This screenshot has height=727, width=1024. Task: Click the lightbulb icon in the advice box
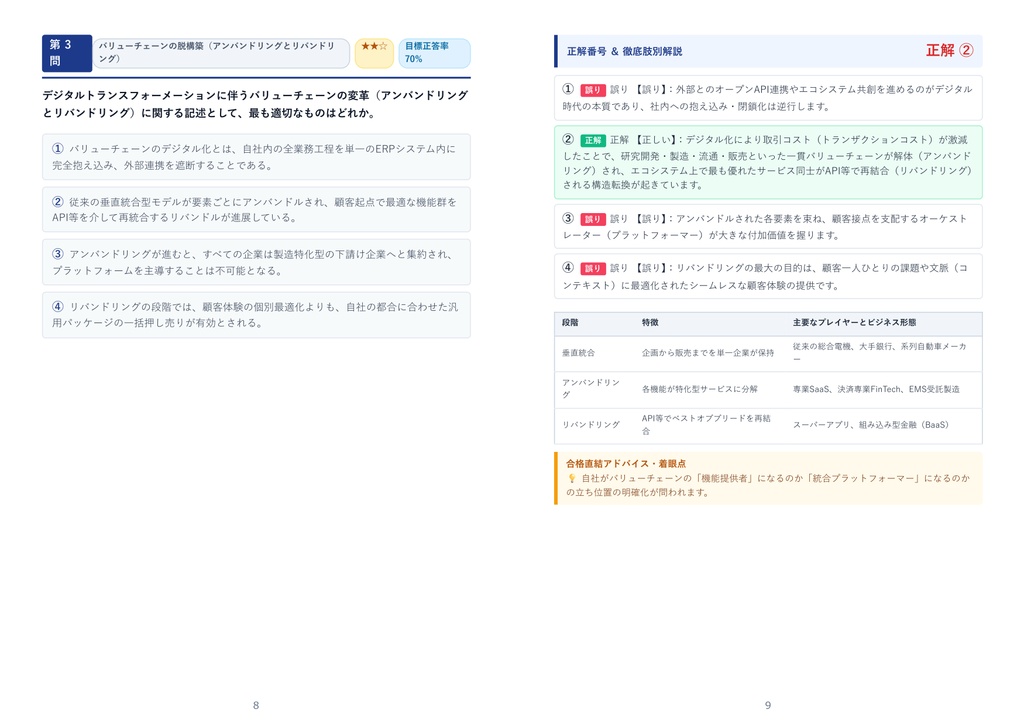(571, 479)
